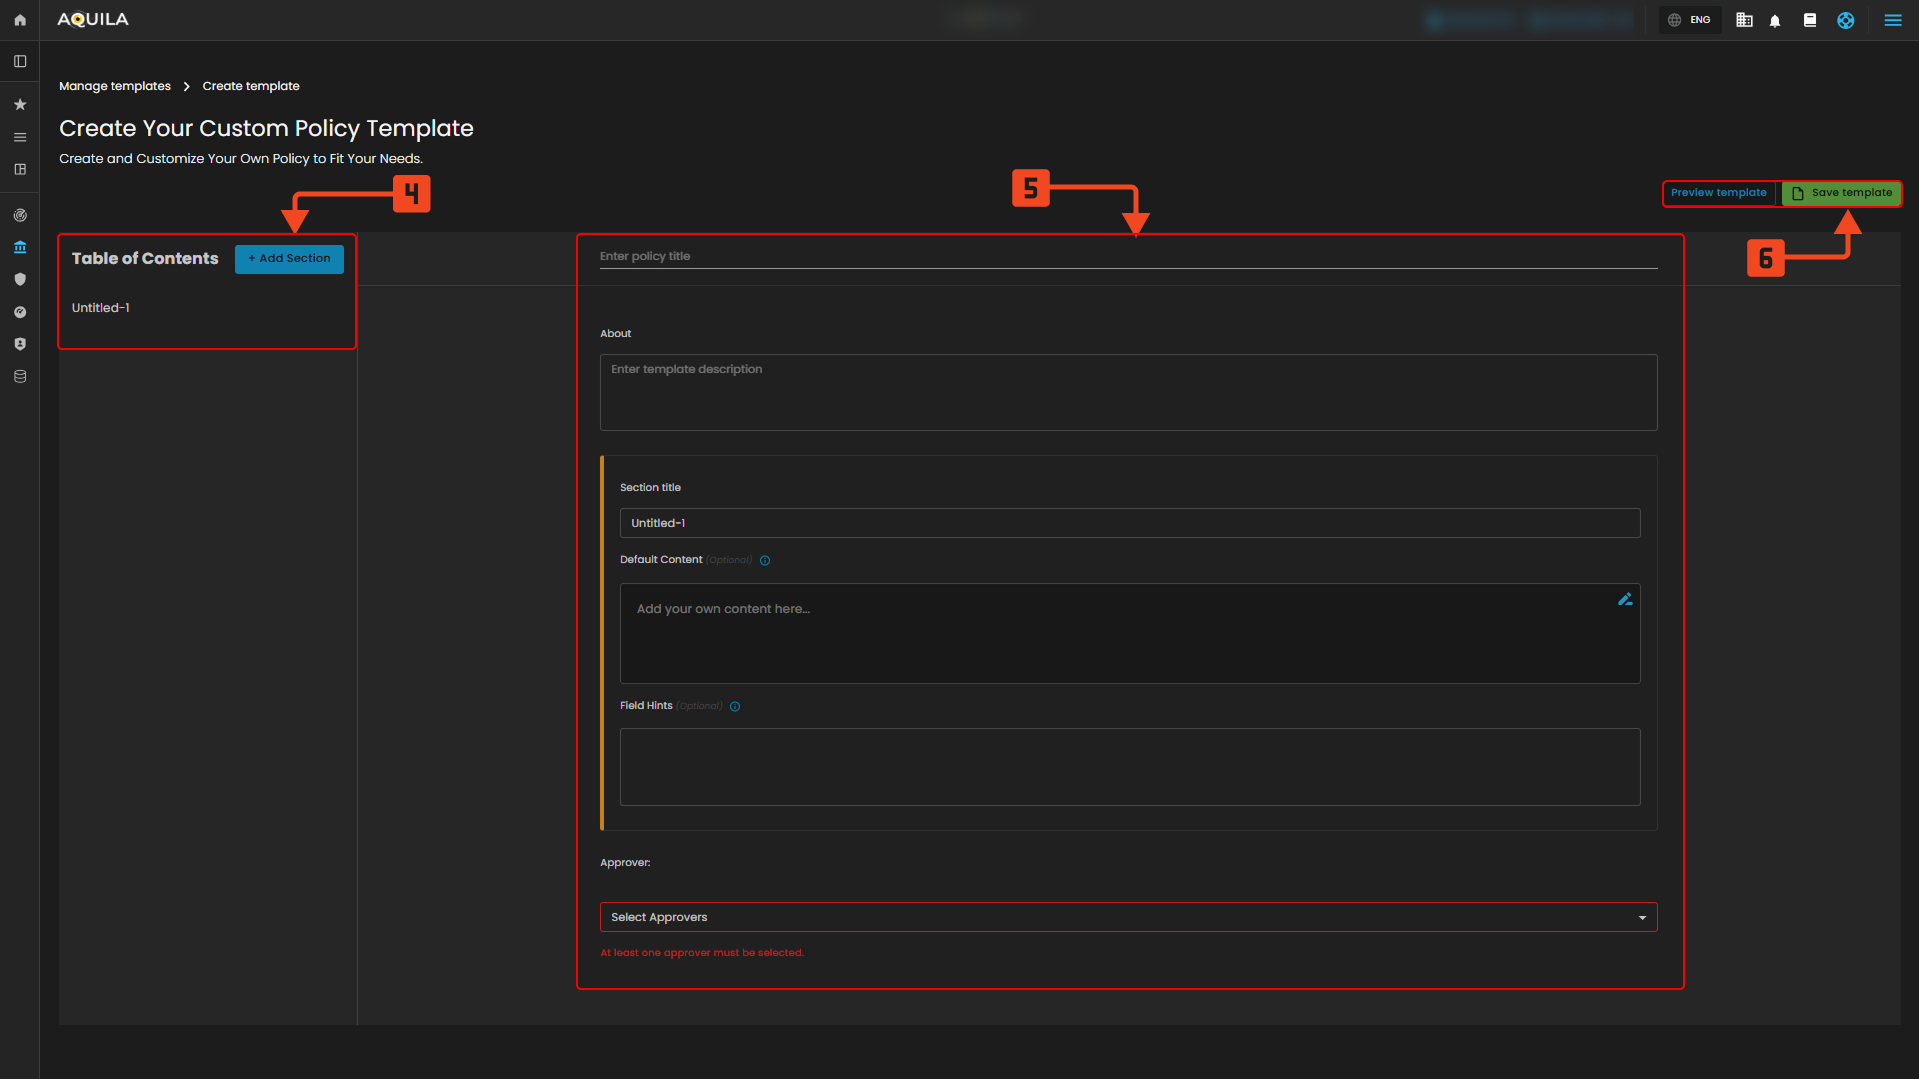The height and width of the screenshot is (1079, 1919).
Task: Click the organization building icon in header
Action: (x=1743, y=20)
